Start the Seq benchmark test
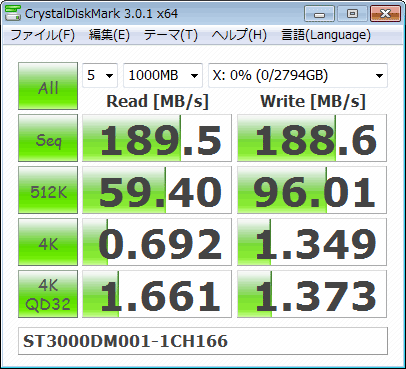406x369 pixels. [48, 138]
